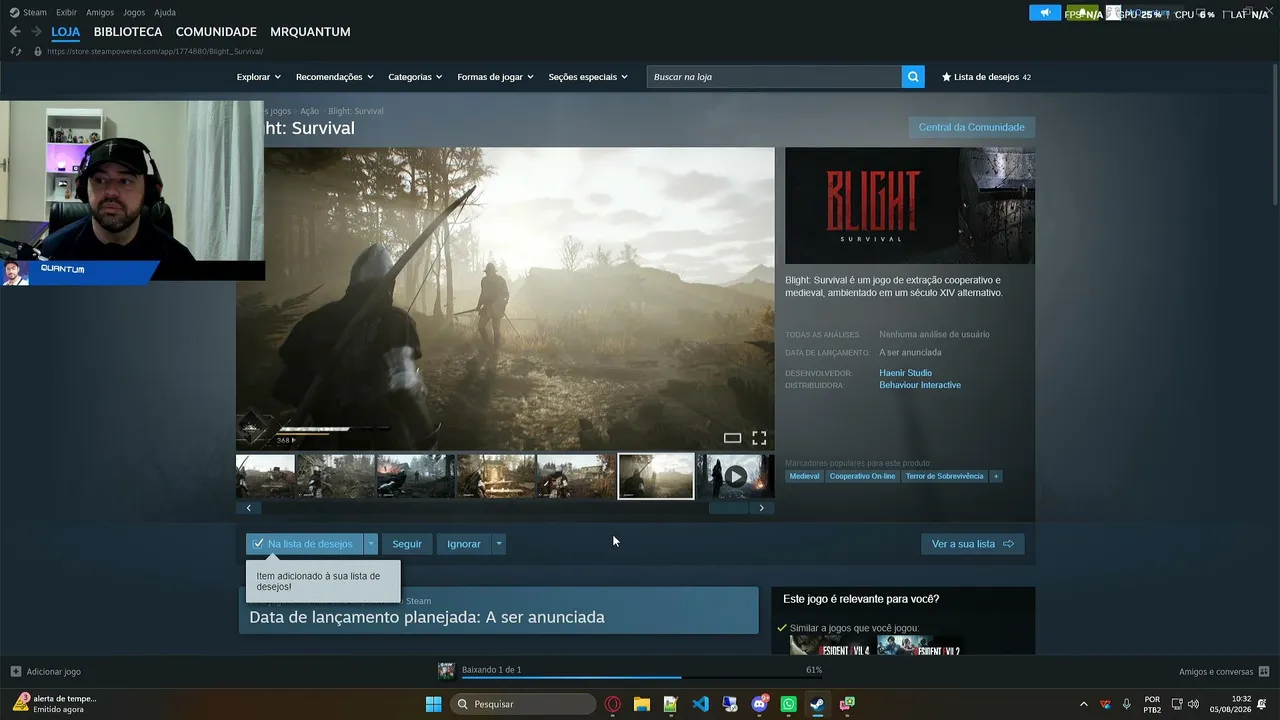Open publisher Behaviour Interactive link
This screenshot has width=1280, height=720.
[920, 385]
